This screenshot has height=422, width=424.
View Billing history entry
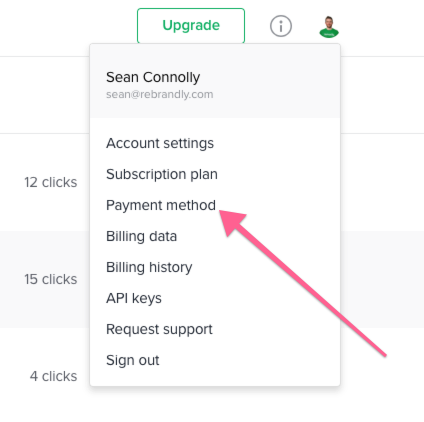pyautogui.click(x=149, y=267)
